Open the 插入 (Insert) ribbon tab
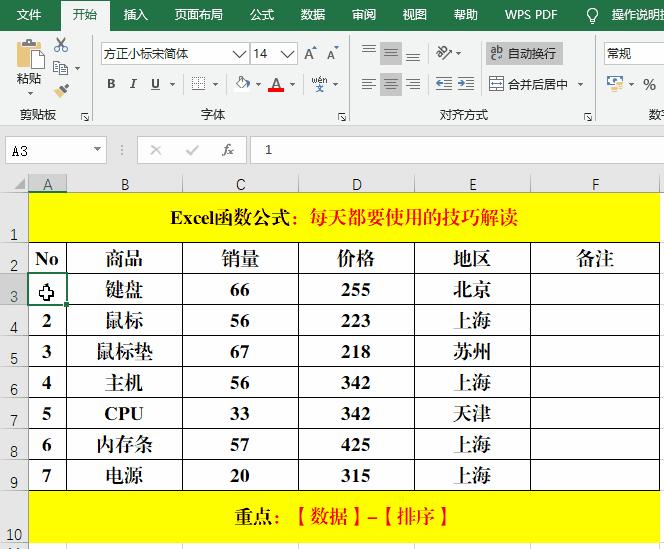This screenshot has height=549, width=664. 135,15
